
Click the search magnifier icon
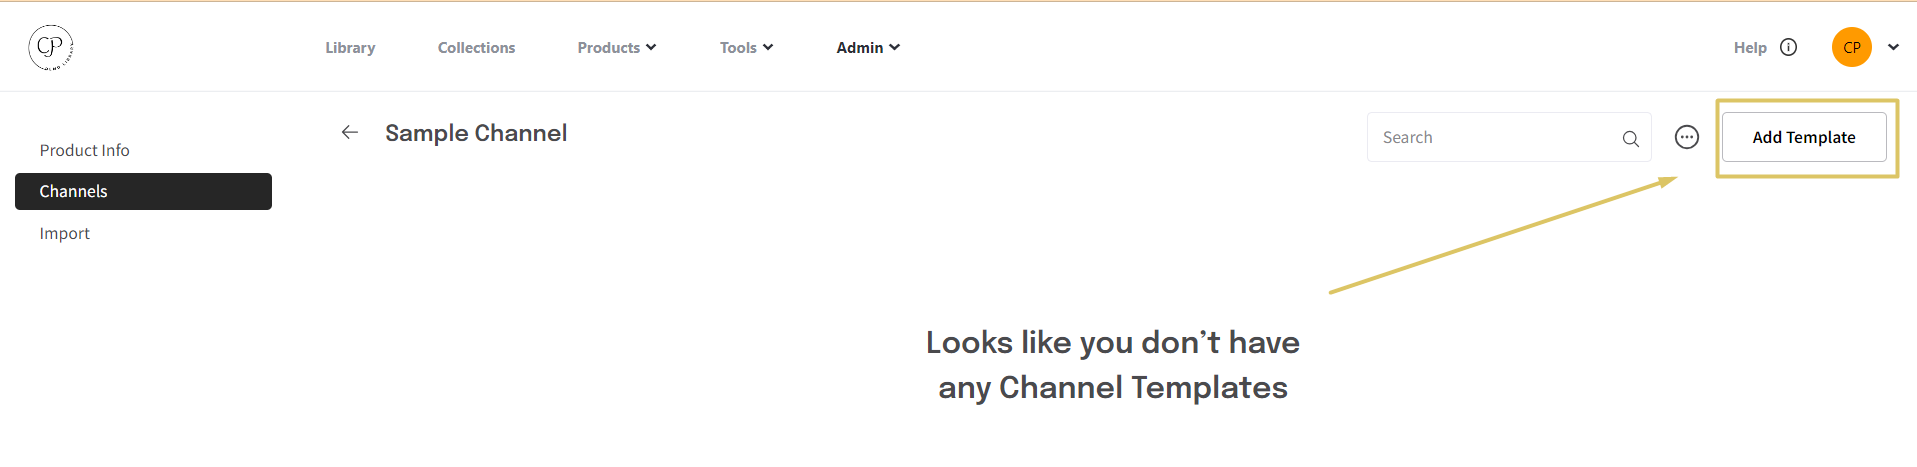pyautogui.click(x=1630, y=139)
